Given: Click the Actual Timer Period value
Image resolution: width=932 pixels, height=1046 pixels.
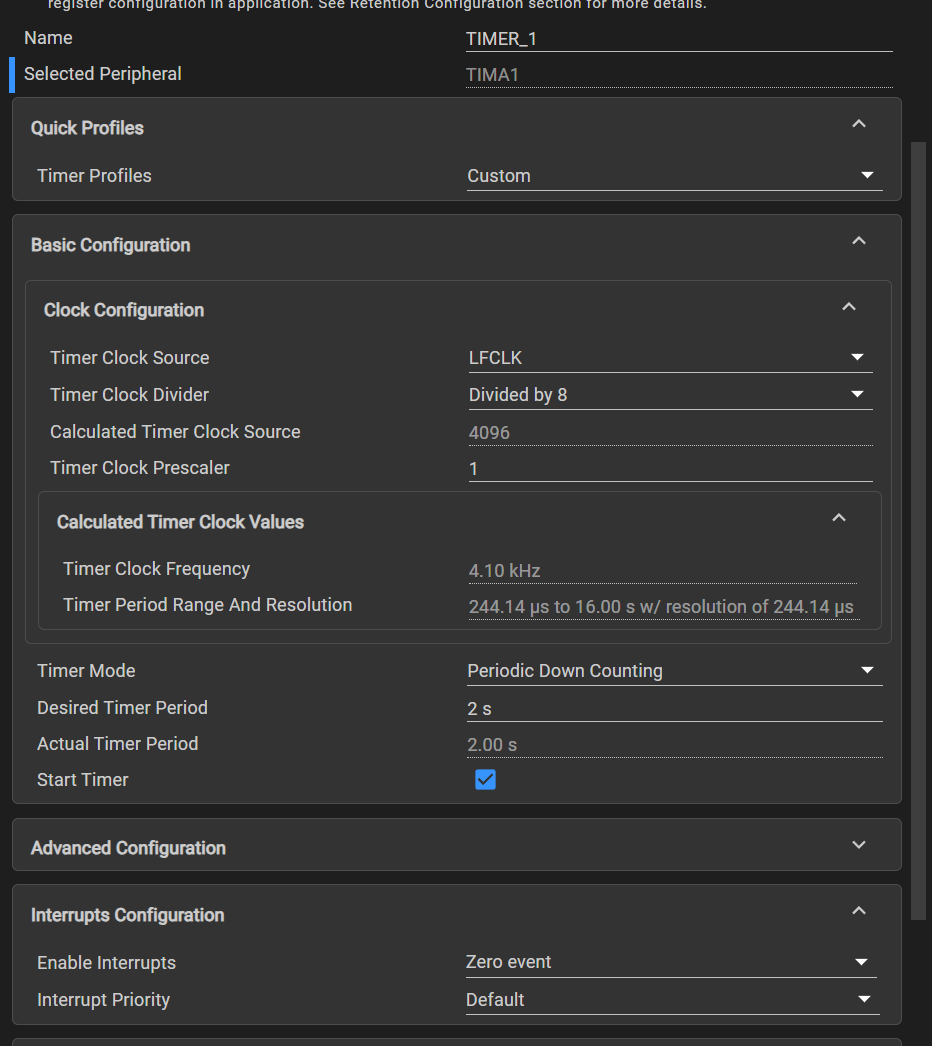Looking at the screenshot, I should pyautogui.click(x=674, y=745).
